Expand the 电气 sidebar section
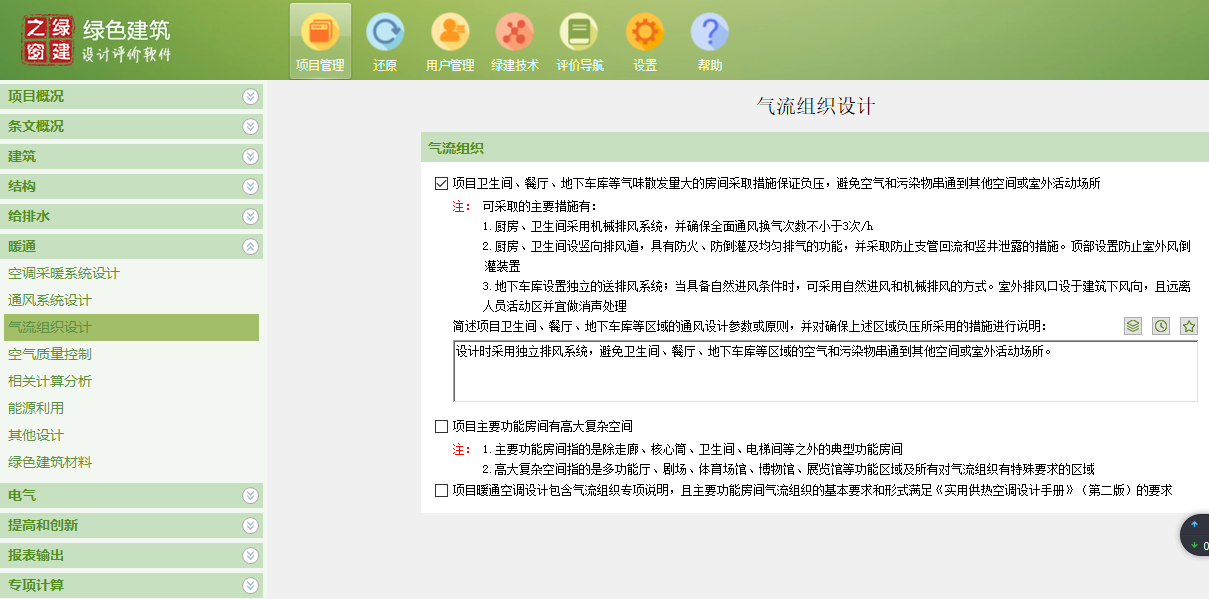Screen dimensions: 1209x599 [132, 495]
